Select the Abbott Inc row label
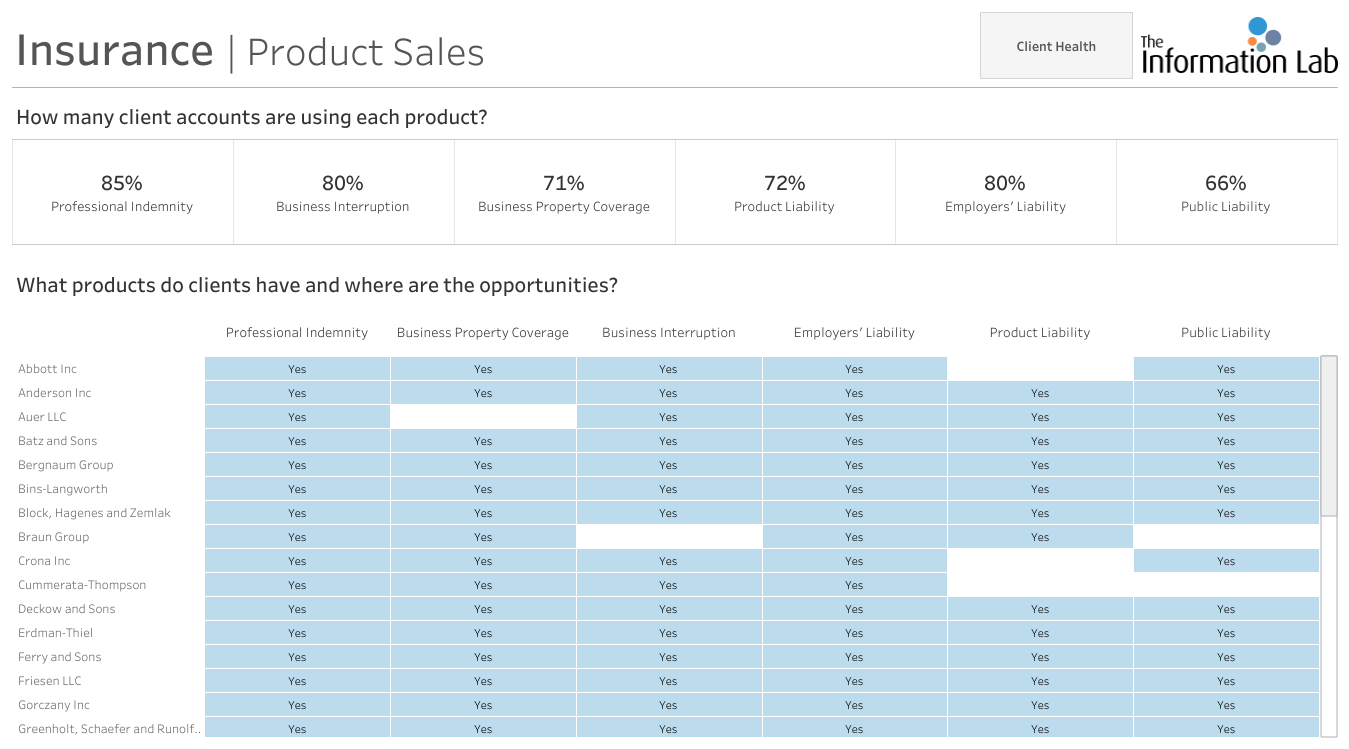Viewport: 1349px width, 749px height. (x=47, y=369)
